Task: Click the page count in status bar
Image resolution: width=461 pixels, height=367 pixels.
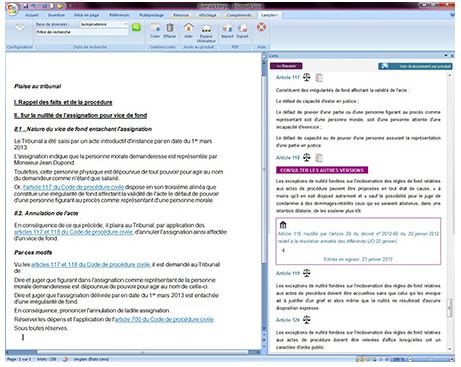Action: pyautogui.click(x=19, y=359)
